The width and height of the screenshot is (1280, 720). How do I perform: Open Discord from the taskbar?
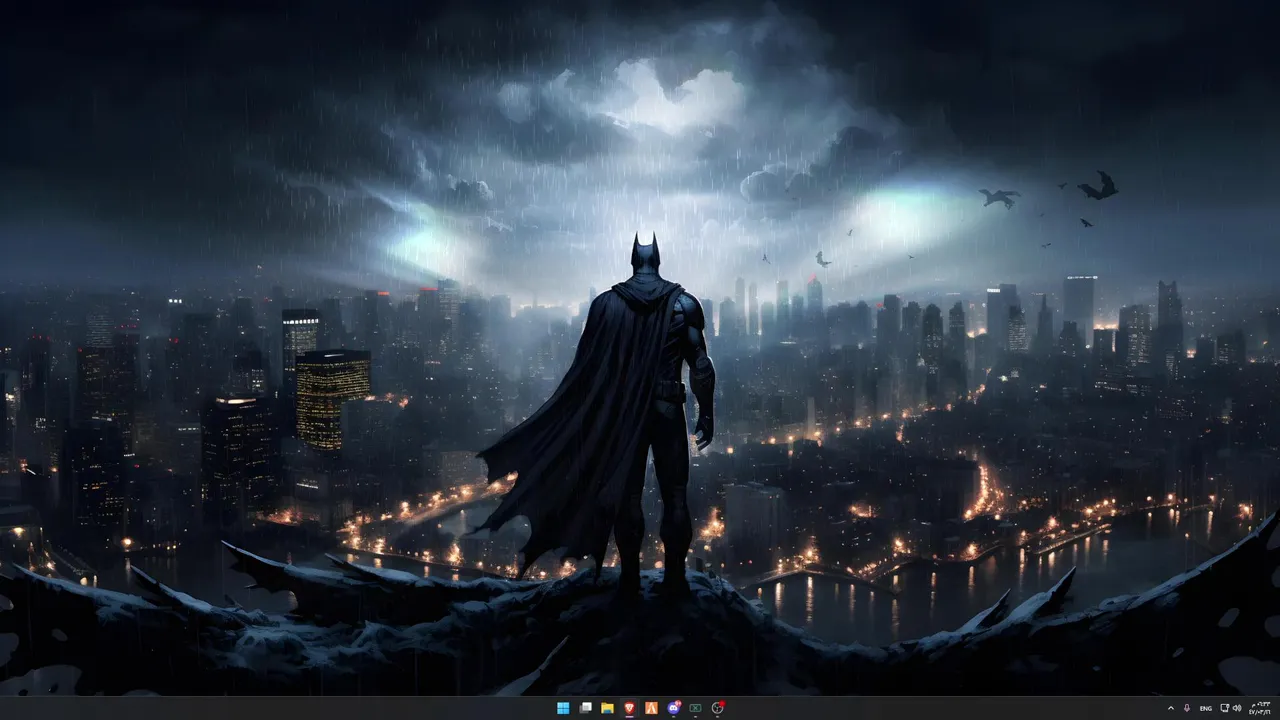[x=673, y=708]
